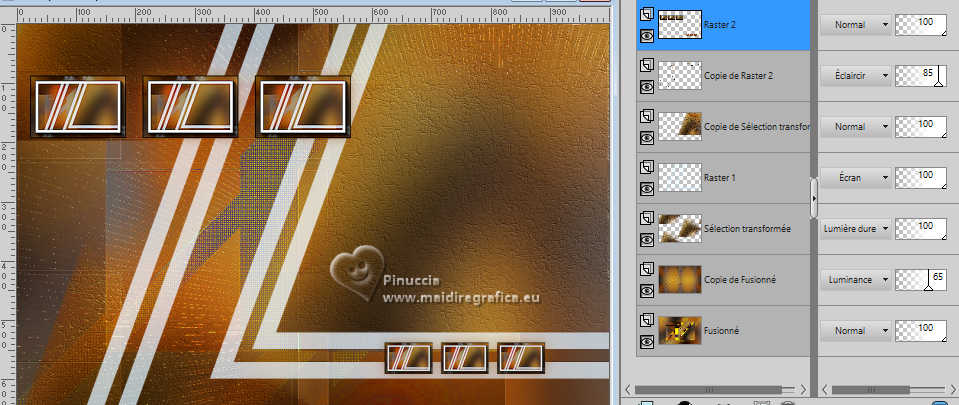Click the splitter arrow between layer panel panes
Image resolution: width=959 pixels, height=405 pixels.
click(x=814, y=198)
